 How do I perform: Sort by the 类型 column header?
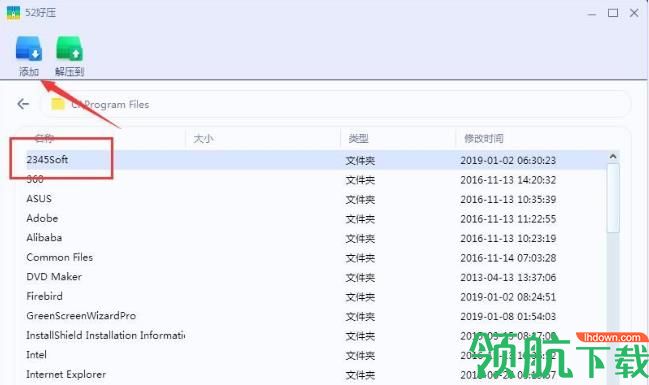(x=358, y=138)
